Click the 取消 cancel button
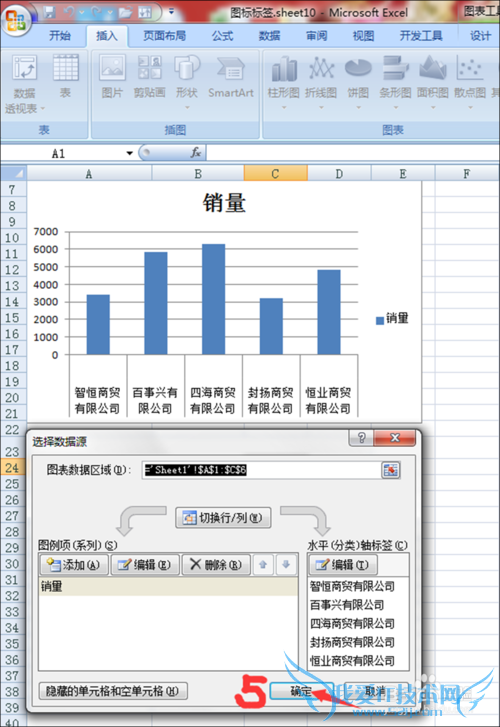This screenshot has height=727, width=500. coord(375,691)
